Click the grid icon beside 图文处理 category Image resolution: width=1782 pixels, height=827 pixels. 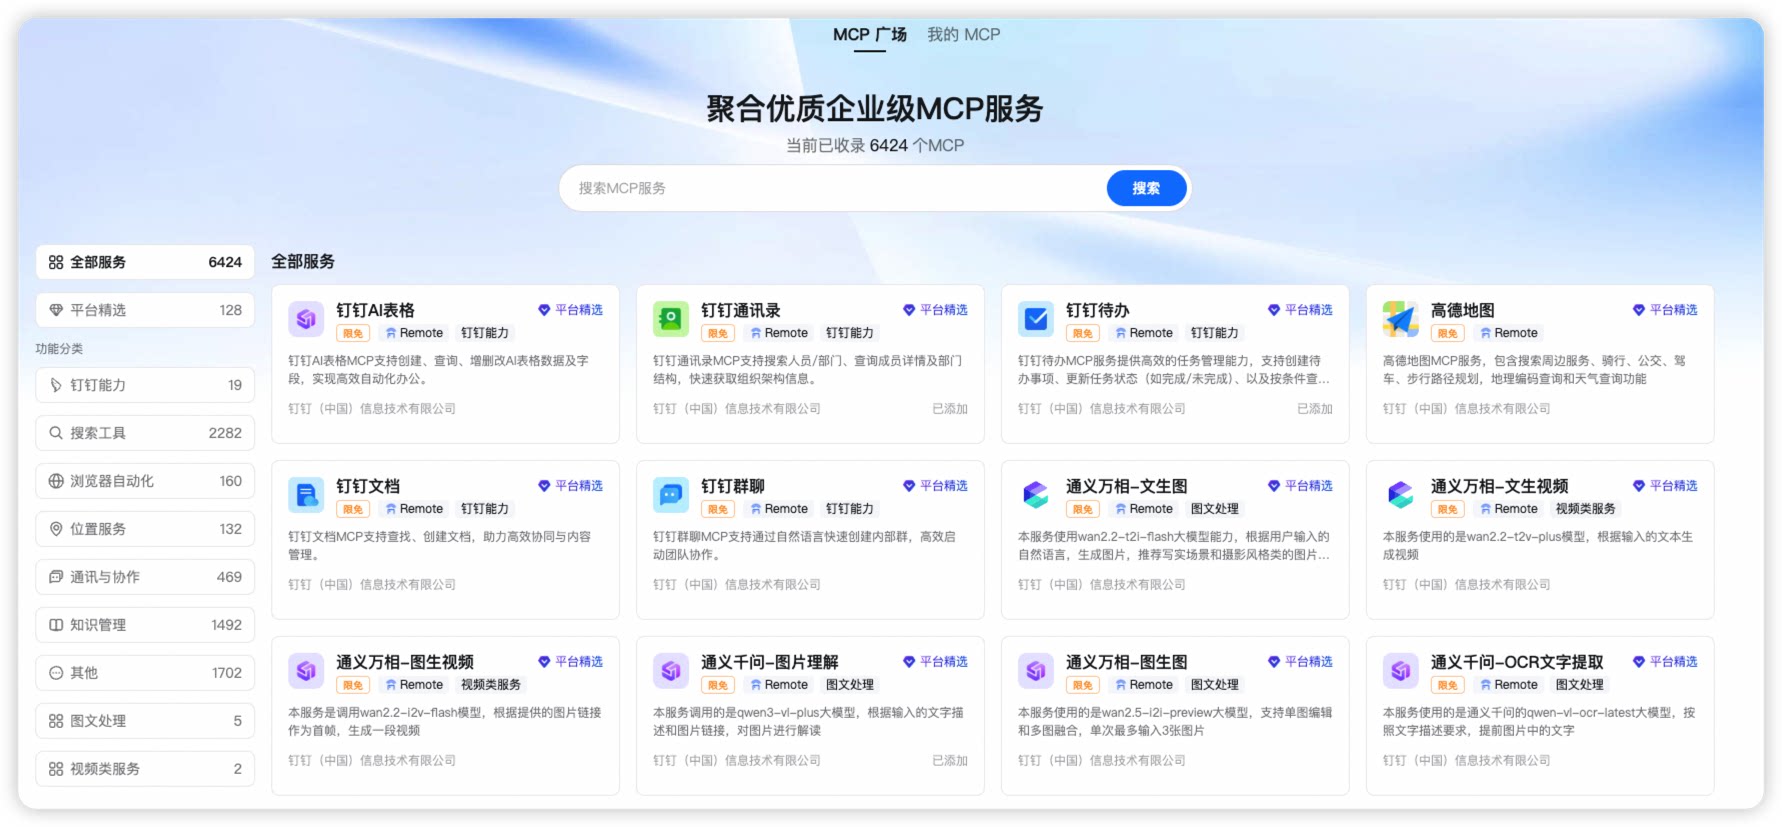(56, 721)
